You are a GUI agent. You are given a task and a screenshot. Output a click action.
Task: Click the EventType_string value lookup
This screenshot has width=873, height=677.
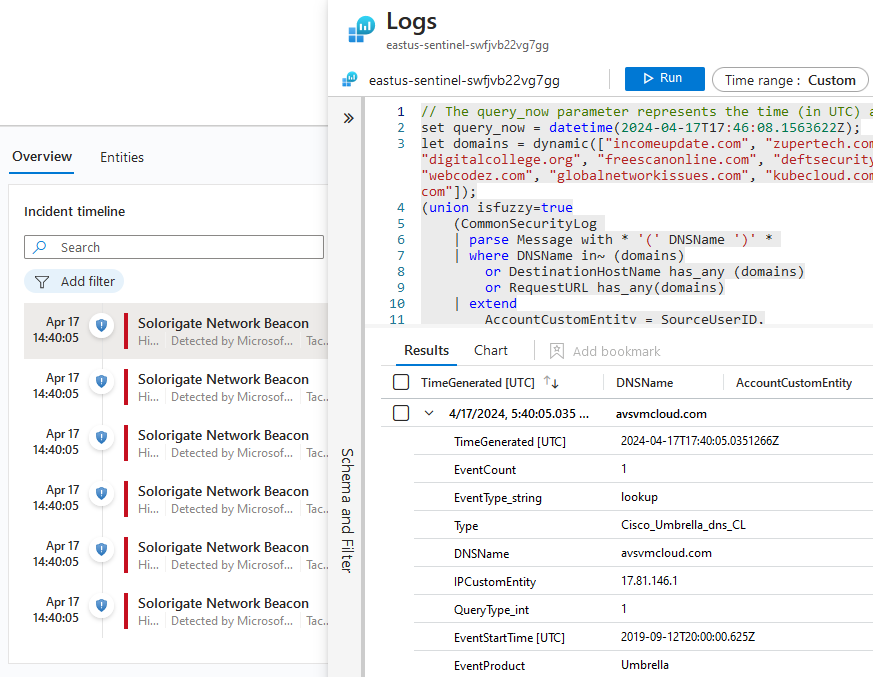point(639,497)
